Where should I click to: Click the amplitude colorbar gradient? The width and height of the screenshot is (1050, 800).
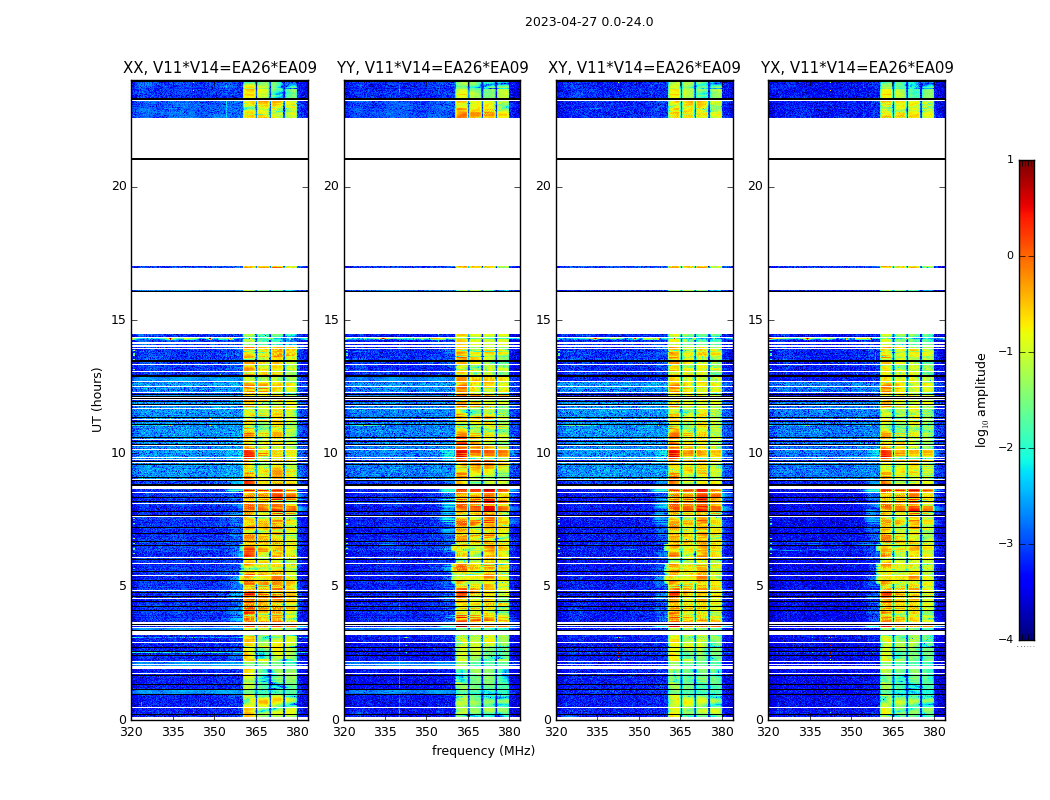point(1026,400)
